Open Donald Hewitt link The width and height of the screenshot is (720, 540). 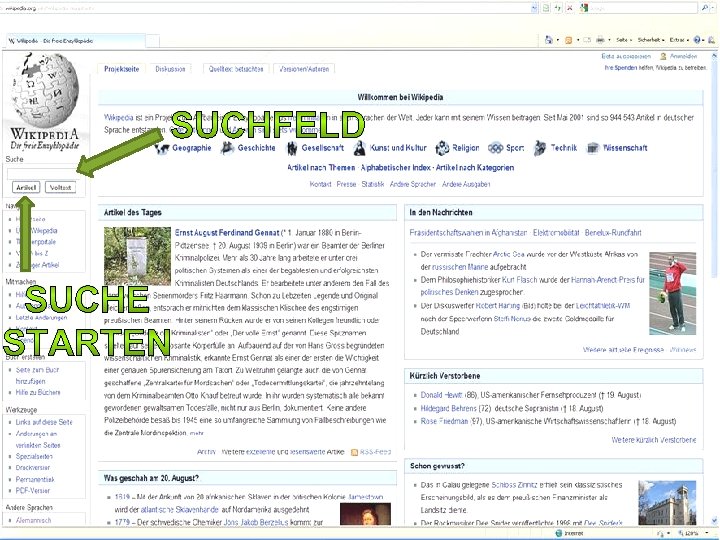click(x=441, y=395)
